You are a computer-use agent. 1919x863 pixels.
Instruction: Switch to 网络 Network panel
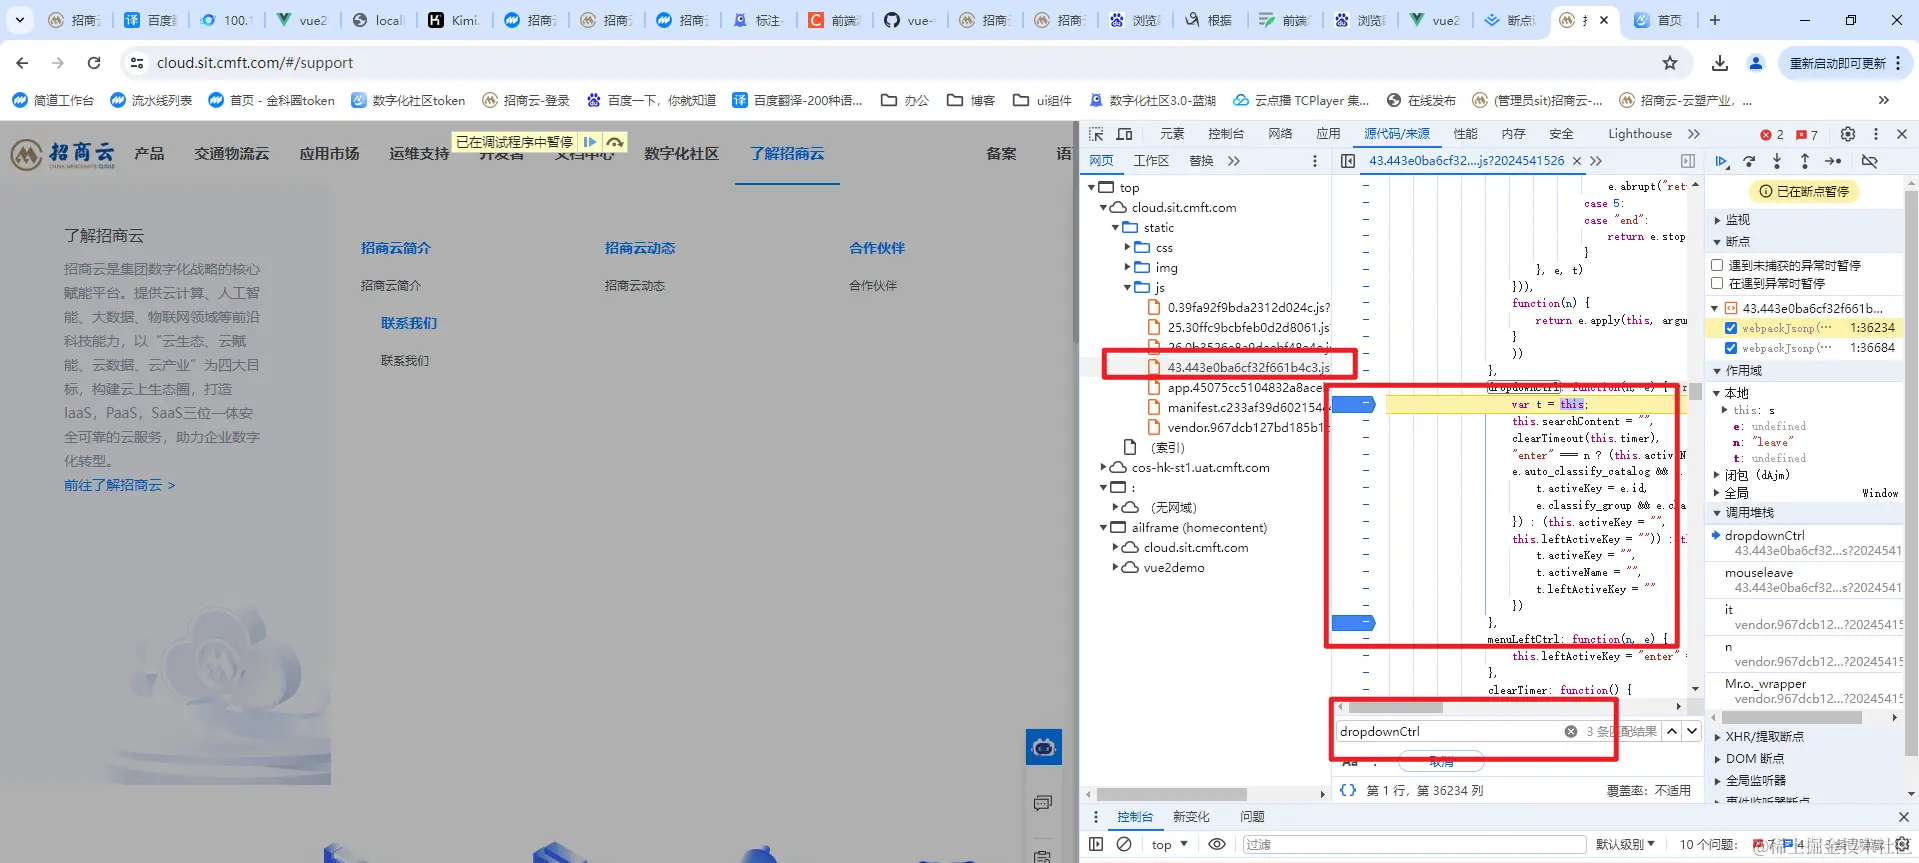click(1280, 134)
